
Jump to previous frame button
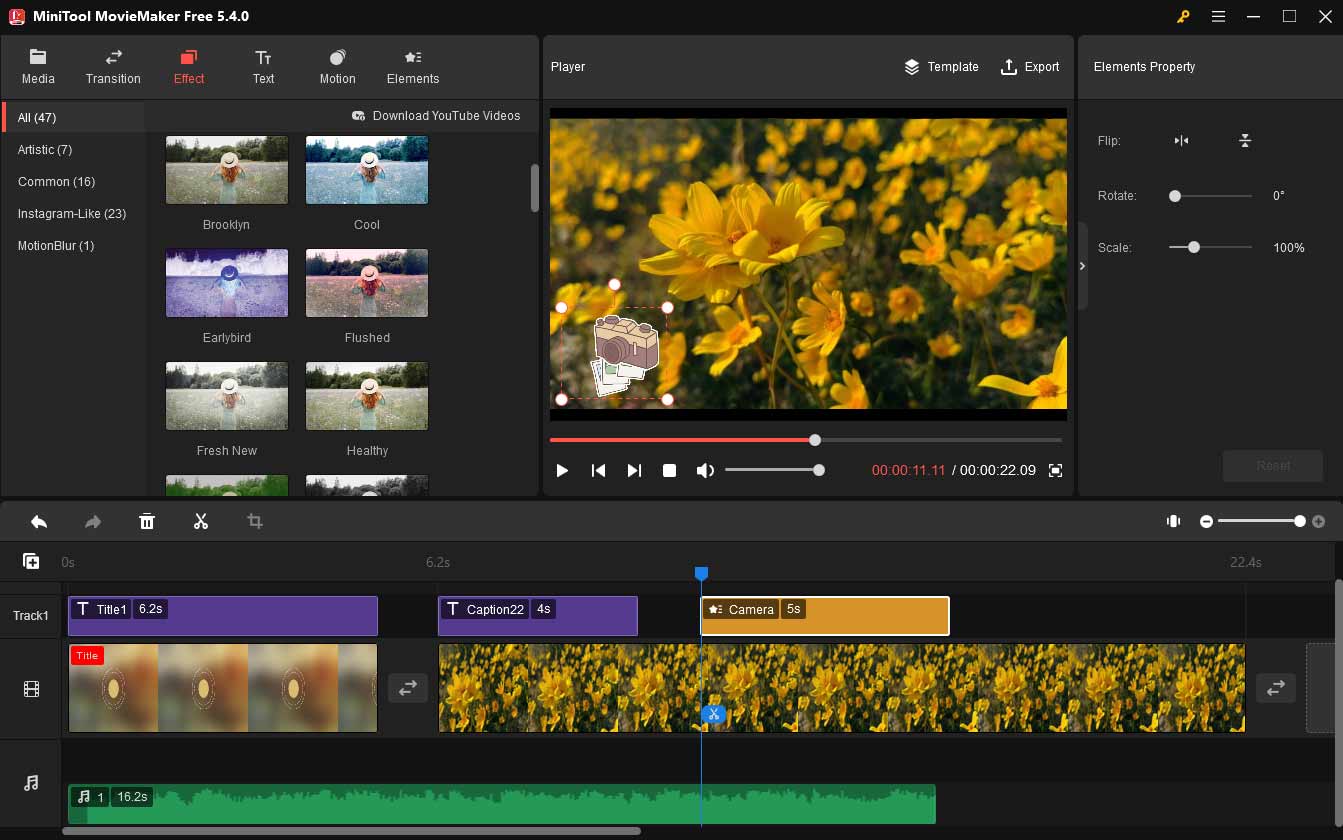[x=598, y=470]
